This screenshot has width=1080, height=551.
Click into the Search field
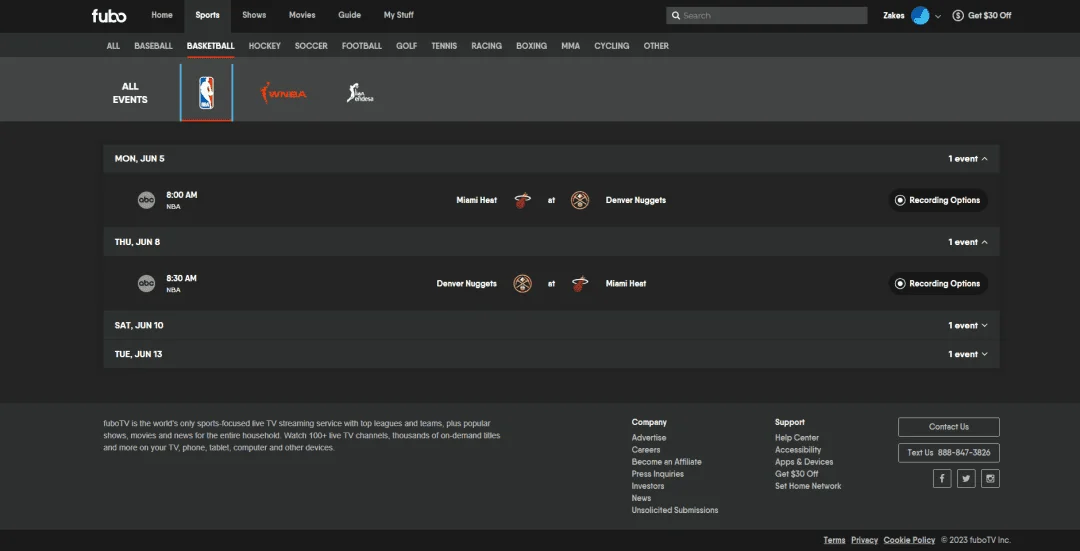(767, 15)
